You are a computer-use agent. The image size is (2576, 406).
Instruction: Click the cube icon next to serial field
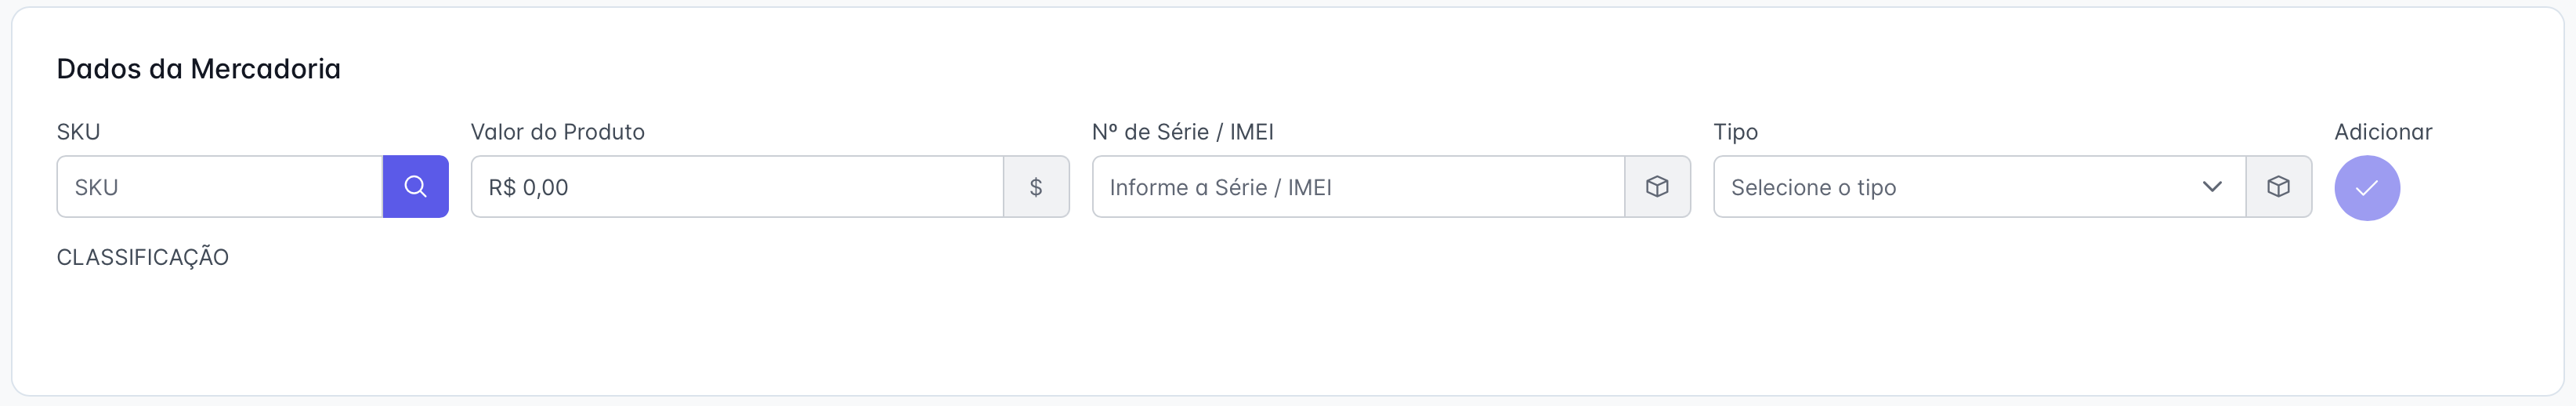(1657, 186)
